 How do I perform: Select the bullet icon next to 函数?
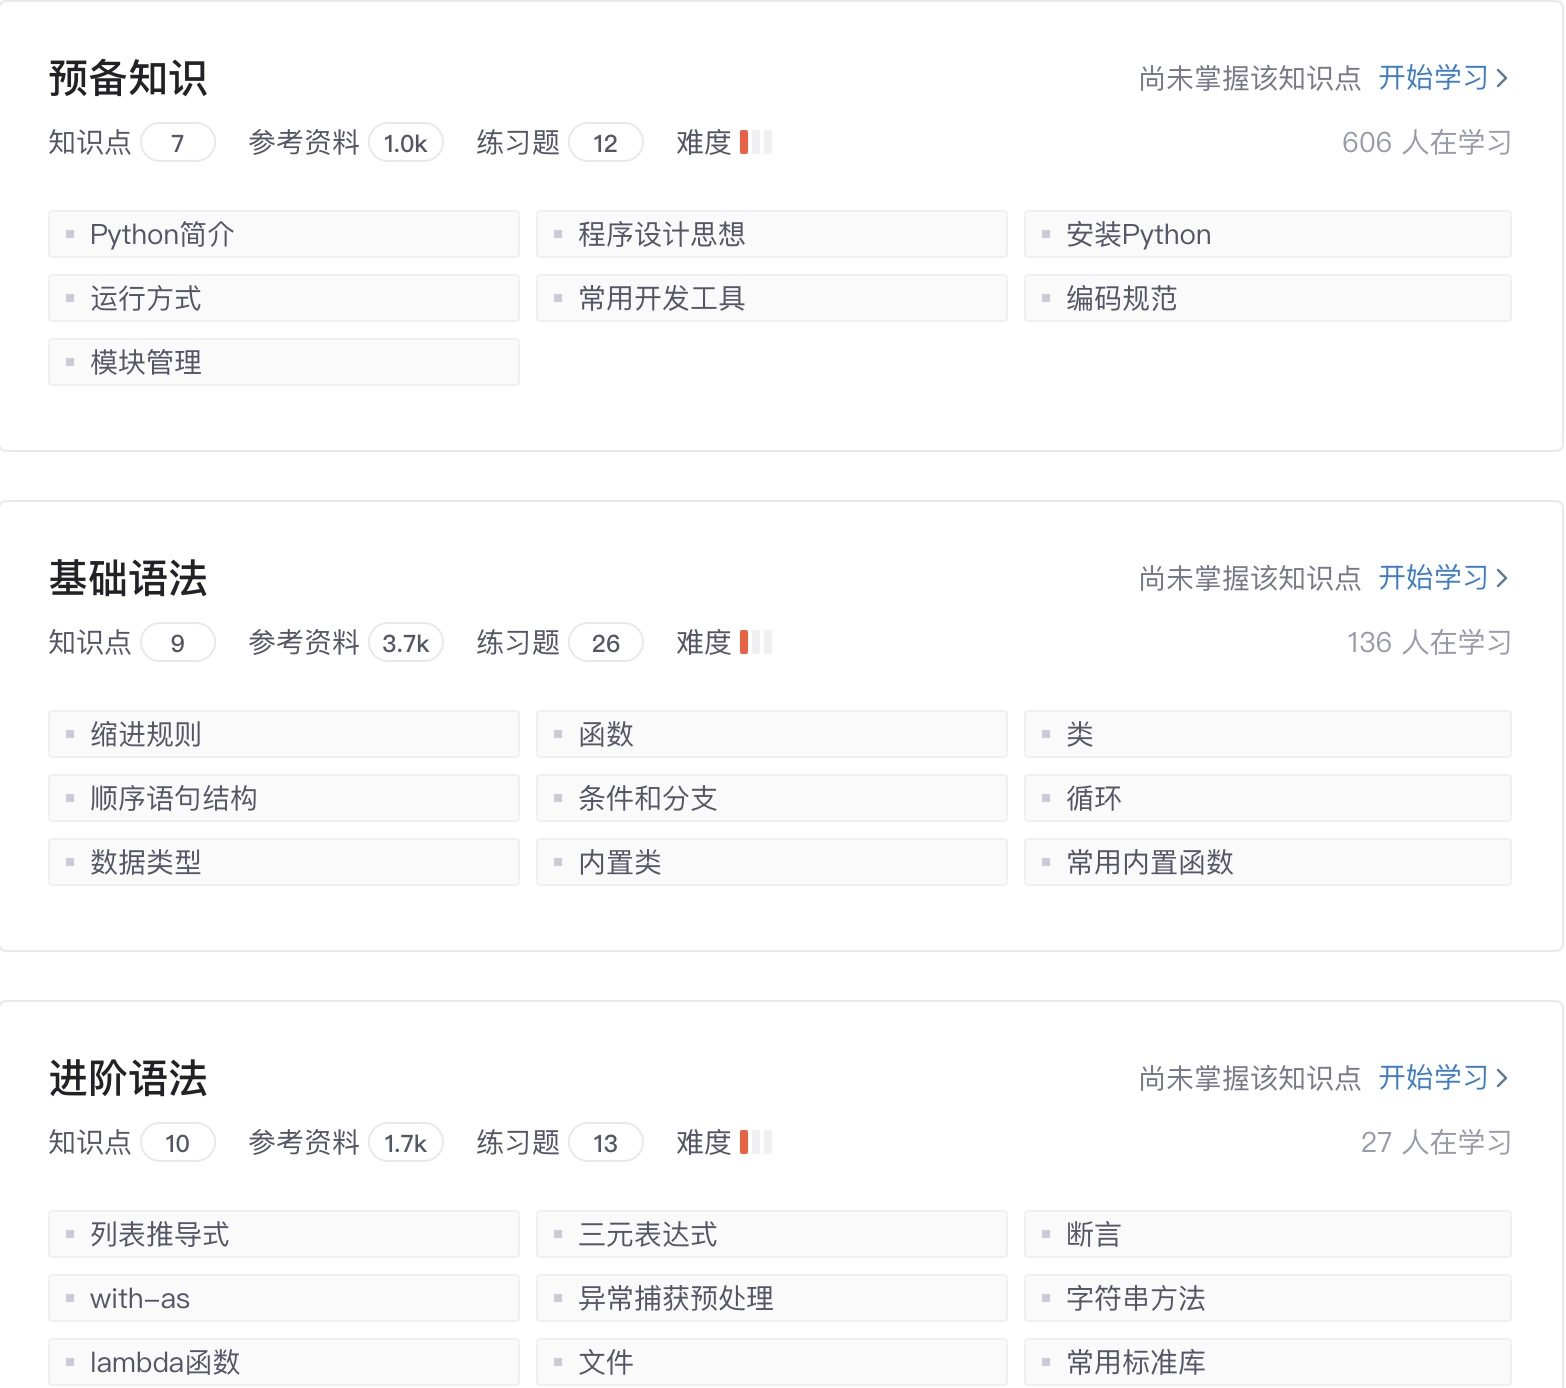pyautogui.click(x=557, y=733)
